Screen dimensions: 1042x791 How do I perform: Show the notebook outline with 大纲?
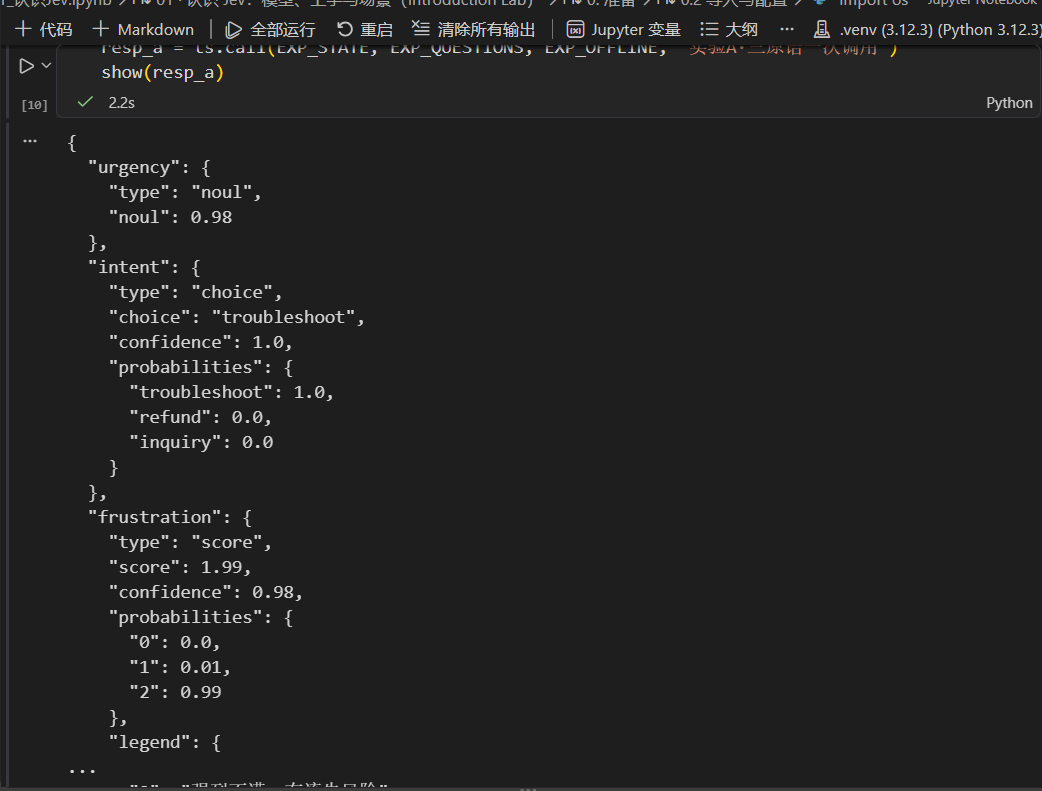click(729, 30)
